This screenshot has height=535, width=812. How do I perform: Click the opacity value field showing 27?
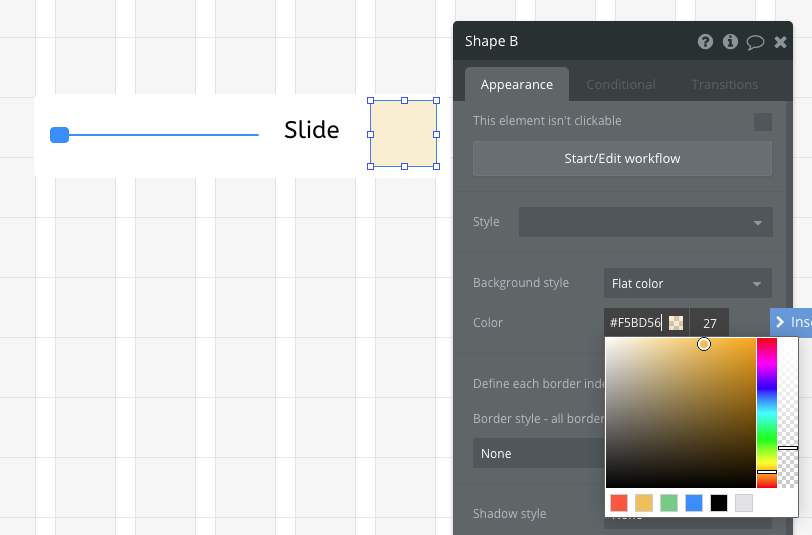pyautogui.click(x=709, y=323)
